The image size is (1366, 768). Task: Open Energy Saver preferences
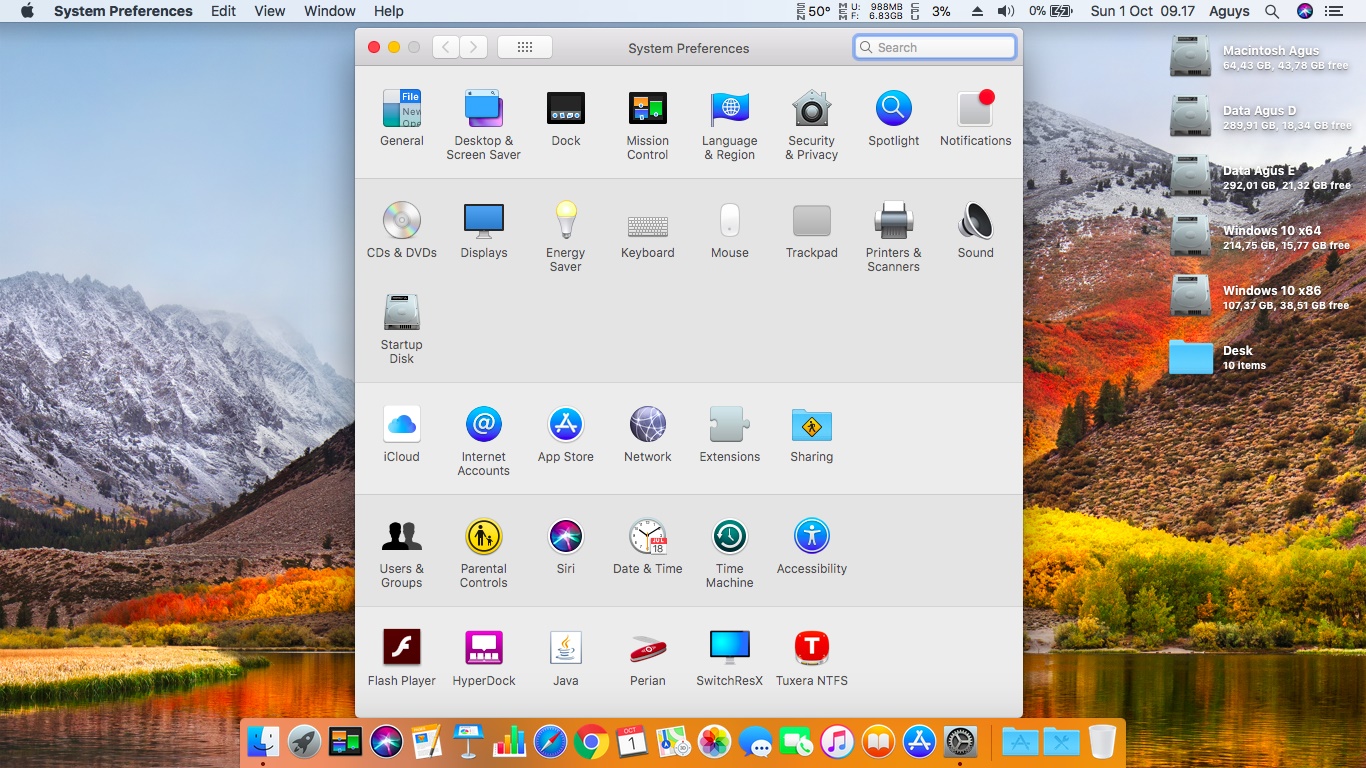[x=566, y=237]
